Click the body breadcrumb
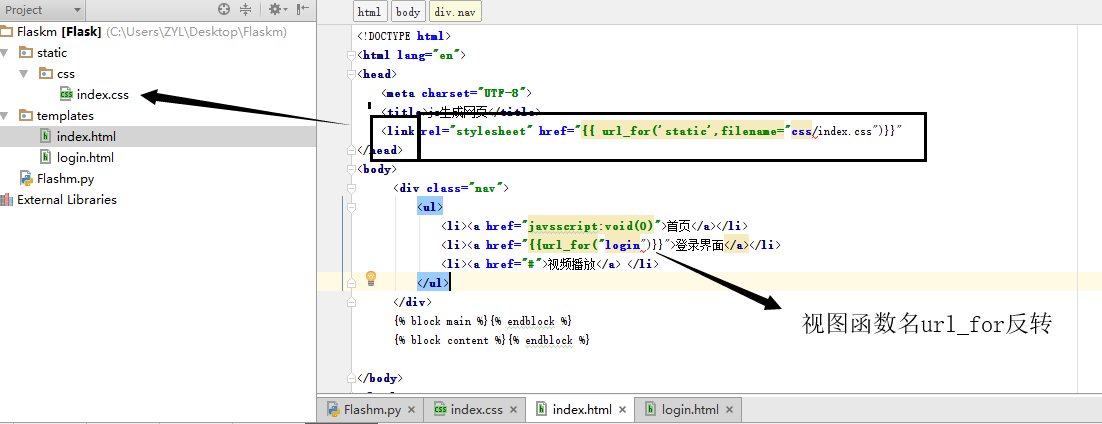 pos(407,12)
